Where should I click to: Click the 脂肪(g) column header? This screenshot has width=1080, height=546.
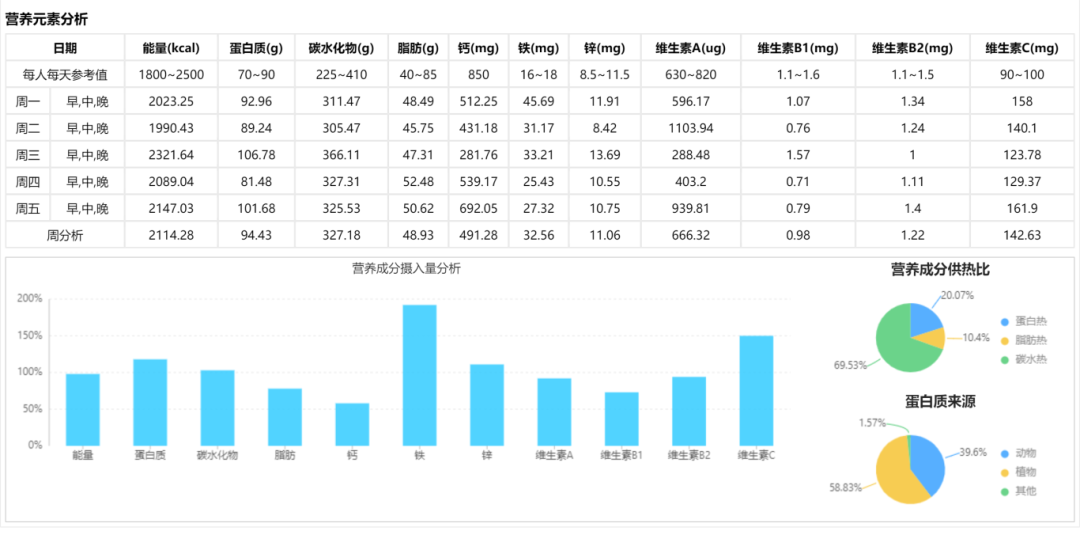(x=418, y=48)
